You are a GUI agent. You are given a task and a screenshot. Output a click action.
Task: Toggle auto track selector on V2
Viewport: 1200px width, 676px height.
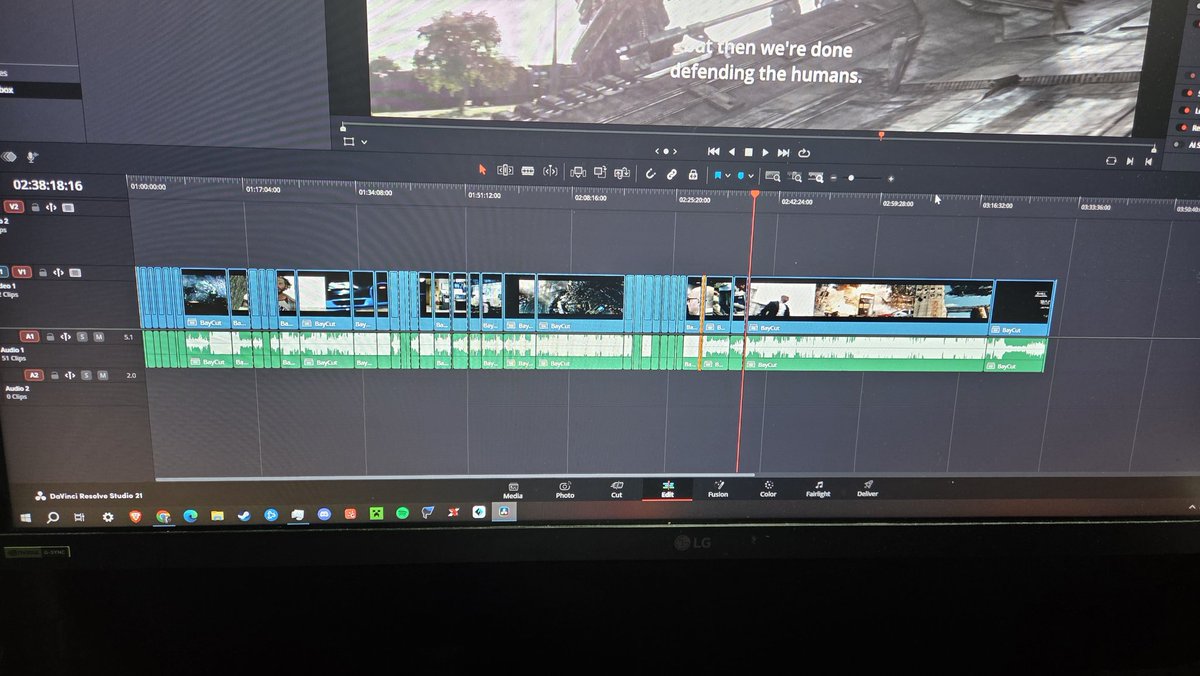tap(51, 208)
